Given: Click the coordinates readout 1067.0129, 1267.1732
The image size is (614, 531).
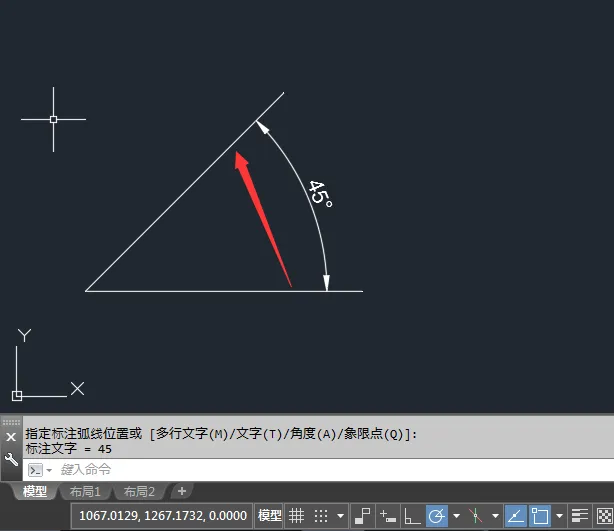Looking at the screenshot, I should pyautogui.click(x=163, y=516).
